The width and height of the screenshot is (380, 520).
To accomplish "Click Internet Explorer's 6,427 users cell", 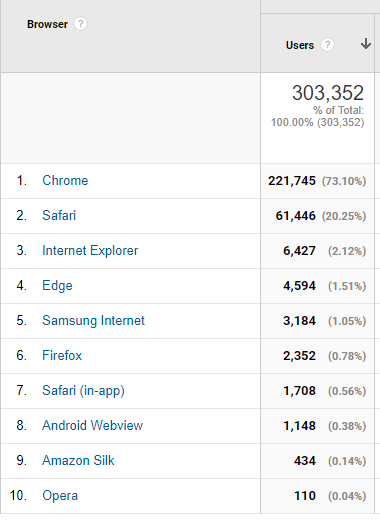I will (x=318, y=251).
